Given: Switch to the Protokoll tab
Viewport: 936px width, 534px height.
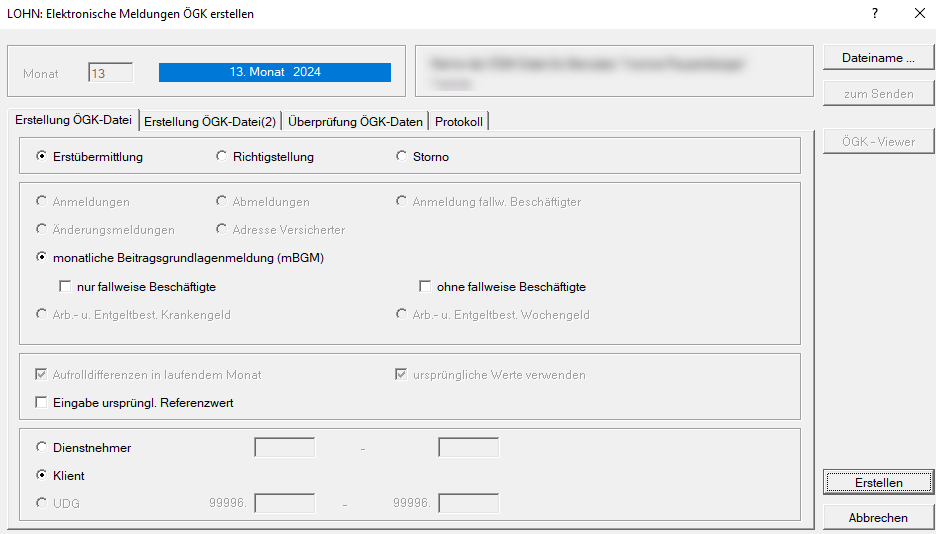Looking at the screenshot, I should point(459,122).
